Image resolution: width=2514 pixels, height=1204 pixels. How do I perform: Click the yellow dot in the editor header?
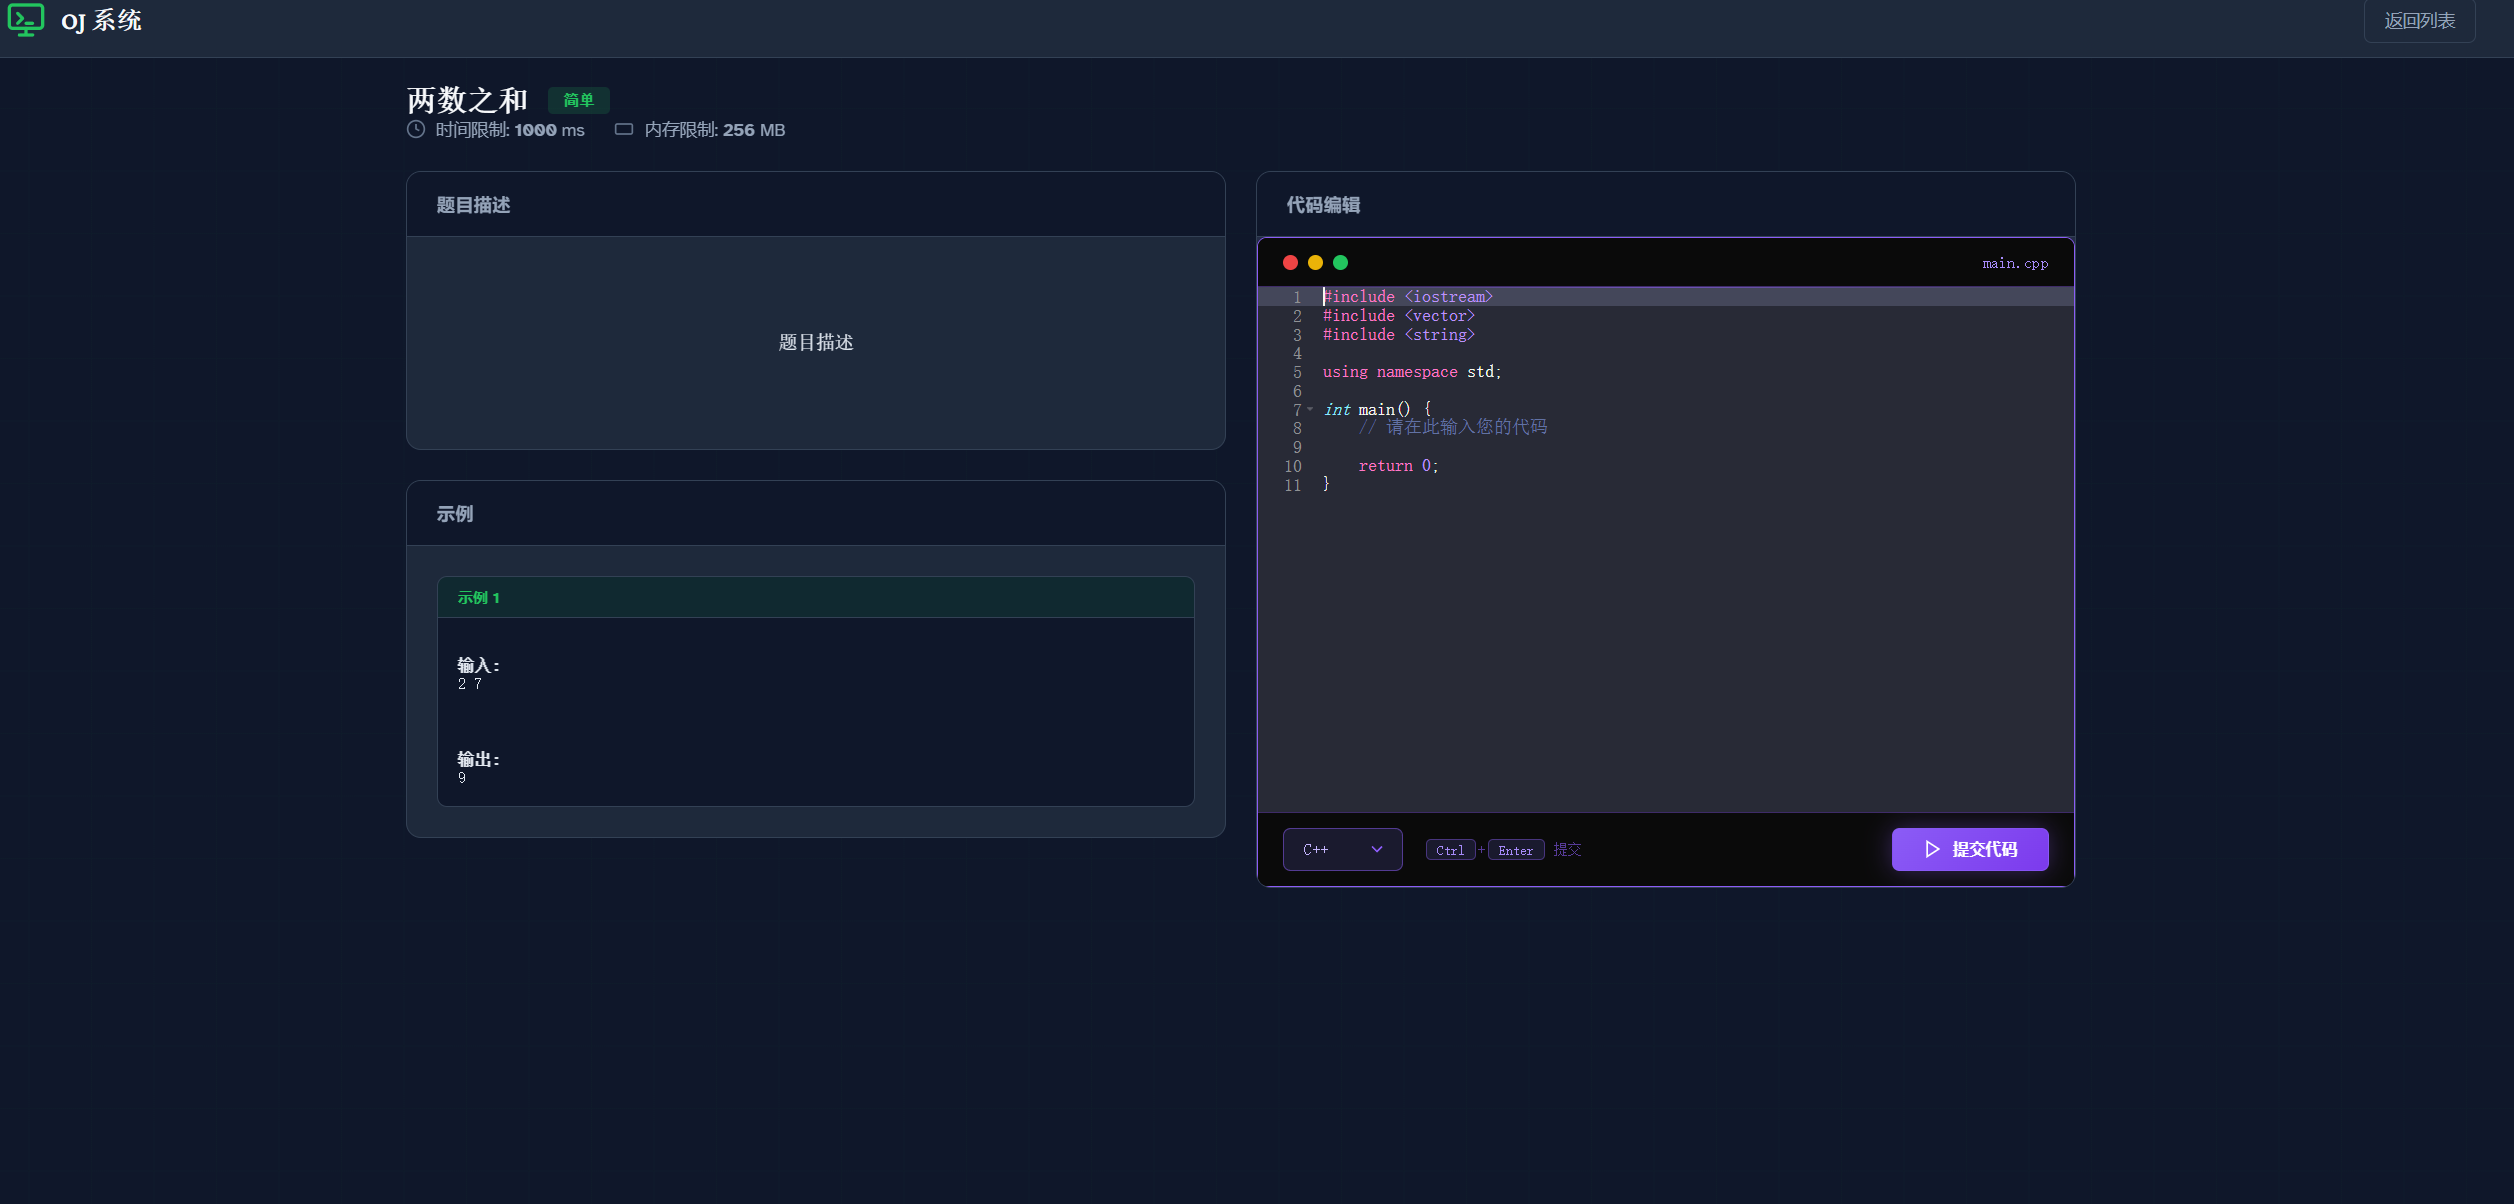coord(1315,263)
